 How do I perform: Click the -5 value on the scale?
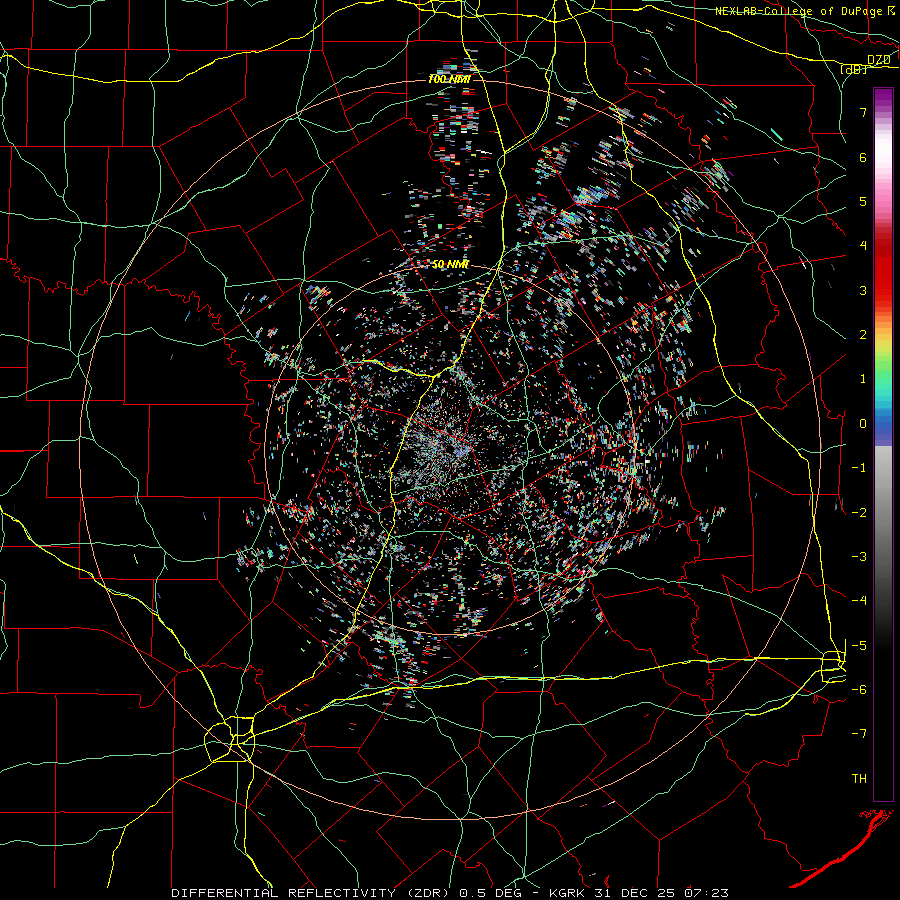coord(859,646)
